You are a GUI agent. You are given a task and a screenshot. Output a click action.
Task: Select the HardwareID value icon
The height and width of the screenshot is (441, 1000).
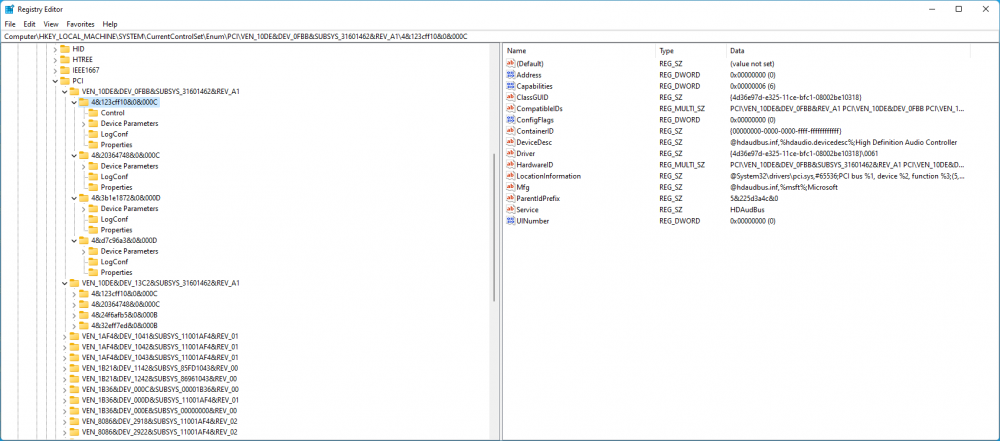click(x=510, y=165)
